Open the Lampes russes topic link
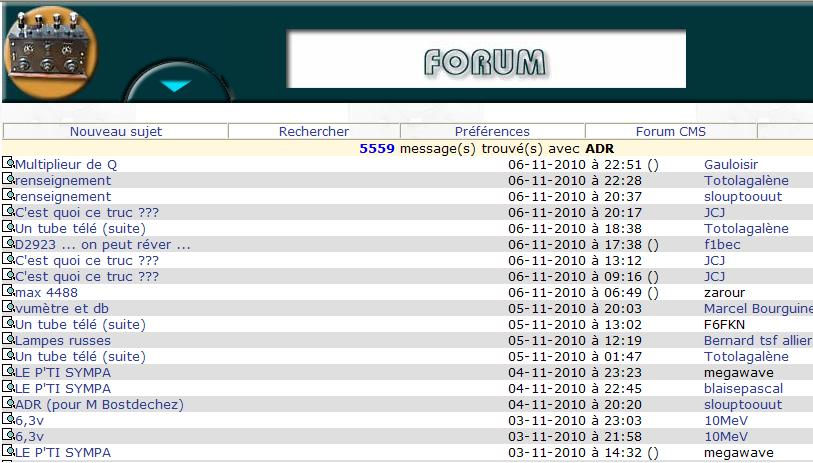 pyautogui.click(x=63, y=340)
